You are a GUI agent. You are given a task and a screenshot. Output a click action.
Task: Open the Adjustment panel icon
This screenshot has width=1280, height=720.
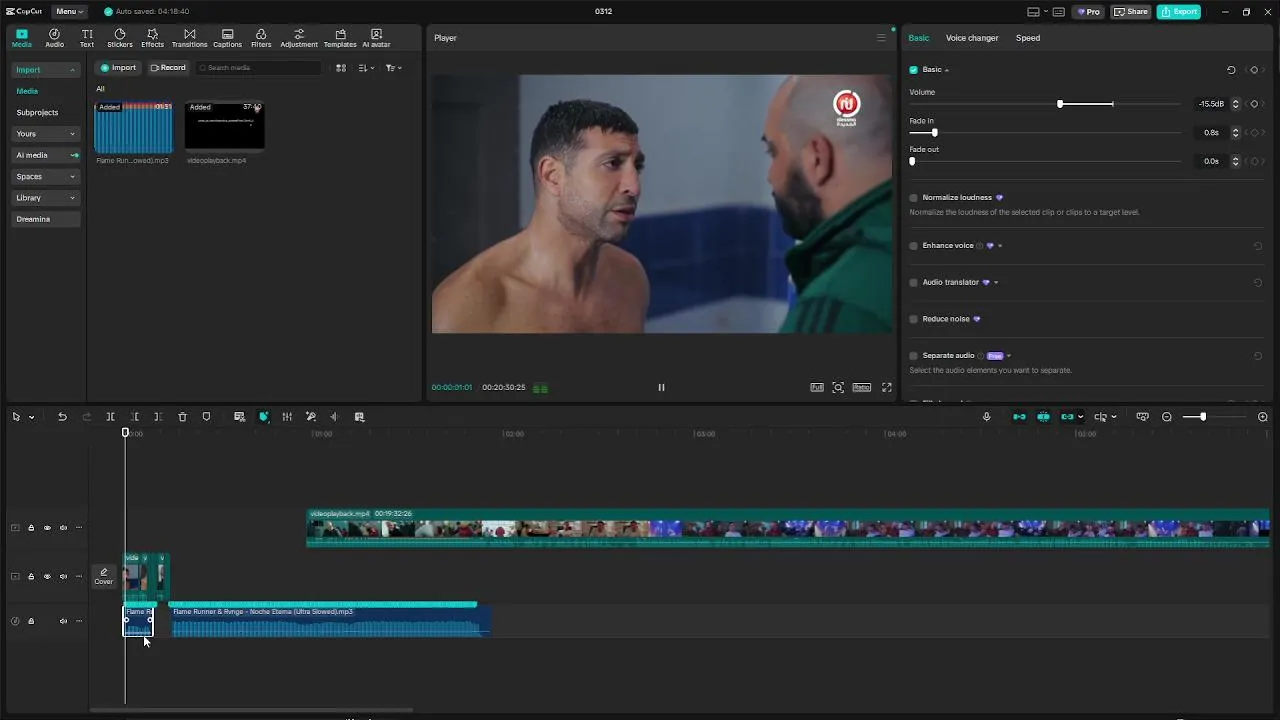pyautogui.click(x=299, y=38)
